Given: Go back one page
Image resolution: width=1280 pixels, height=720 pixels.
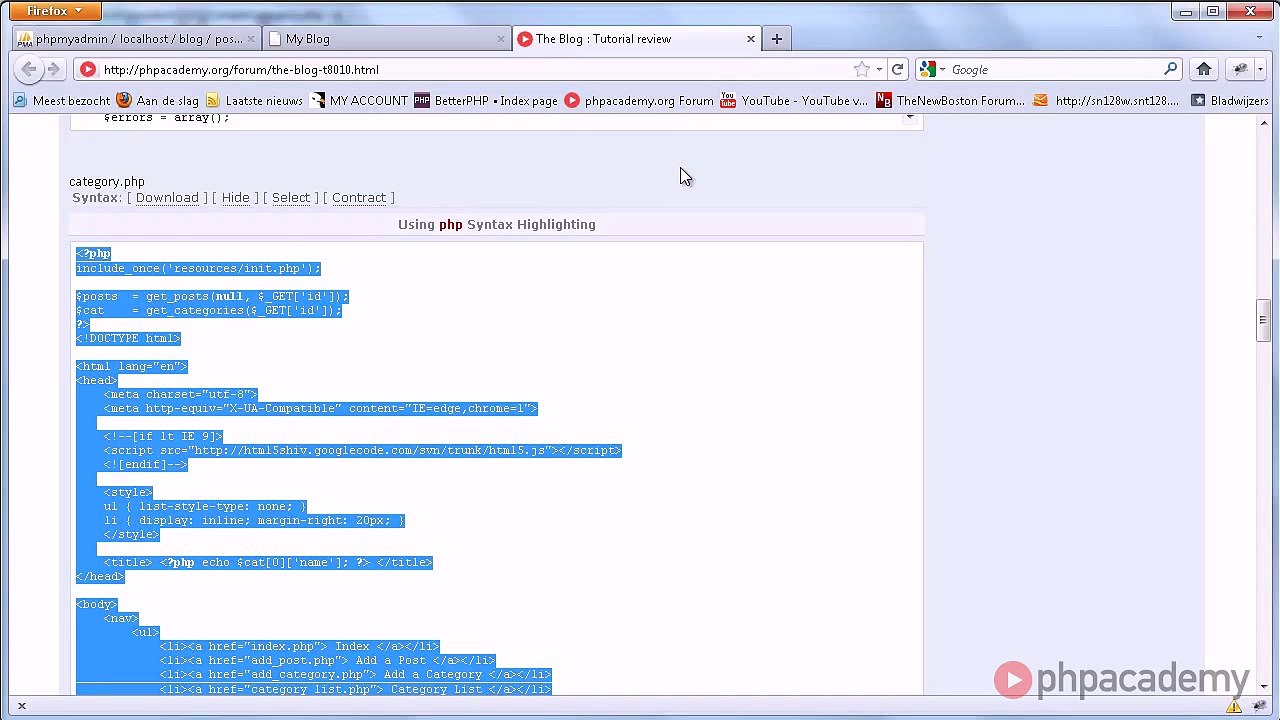Looking at the screenshot, I should click(x=30, y=69).
